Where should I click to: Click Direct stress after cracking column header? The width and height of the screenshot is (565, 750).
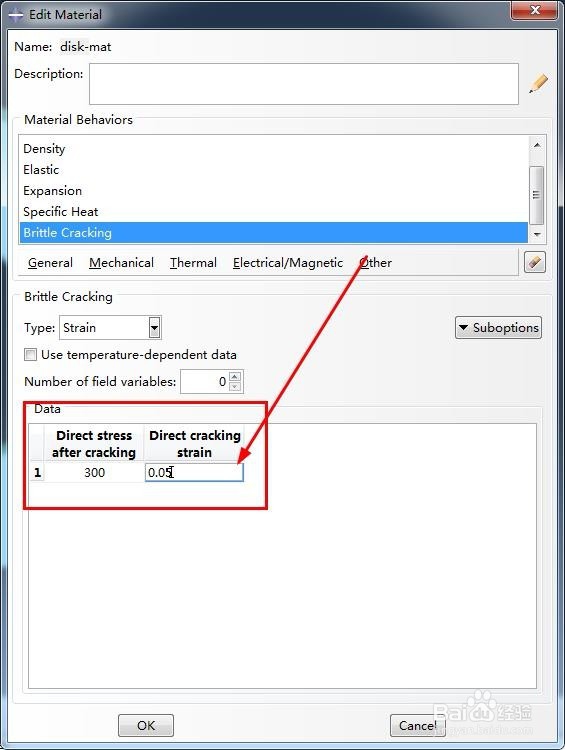click(94, 444)
